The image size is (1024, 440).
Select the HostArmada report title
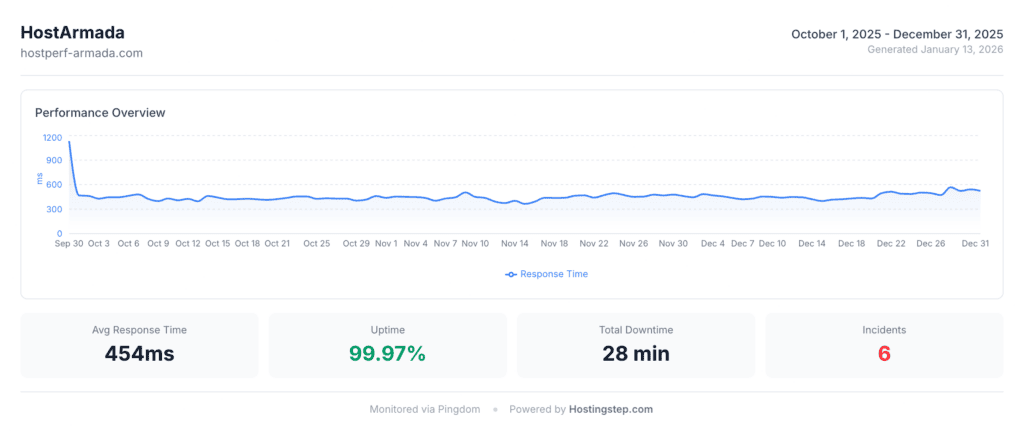click(x=73, y=33)
